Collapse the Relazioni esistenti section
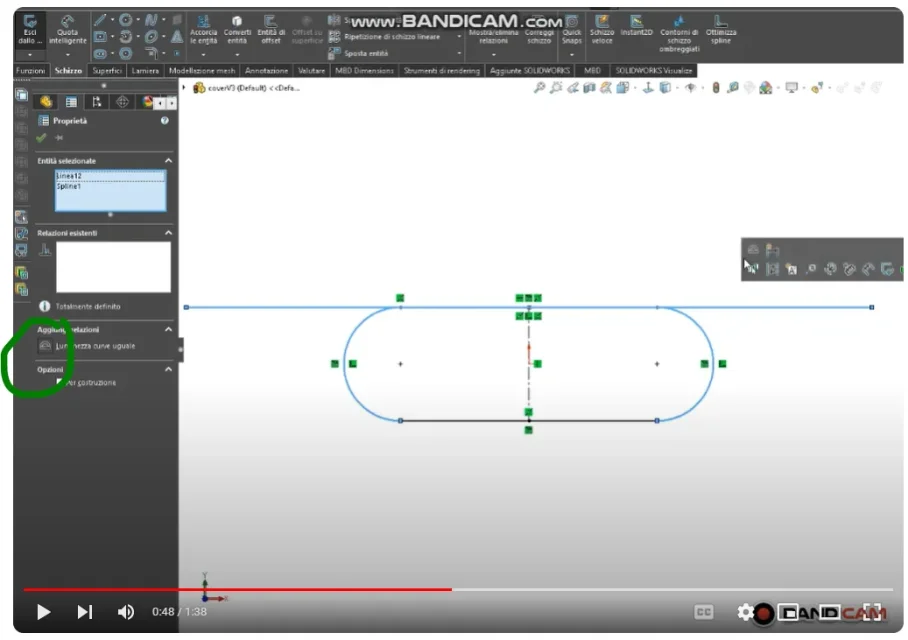This screenshot has height=640, width=908. [168, 233]
